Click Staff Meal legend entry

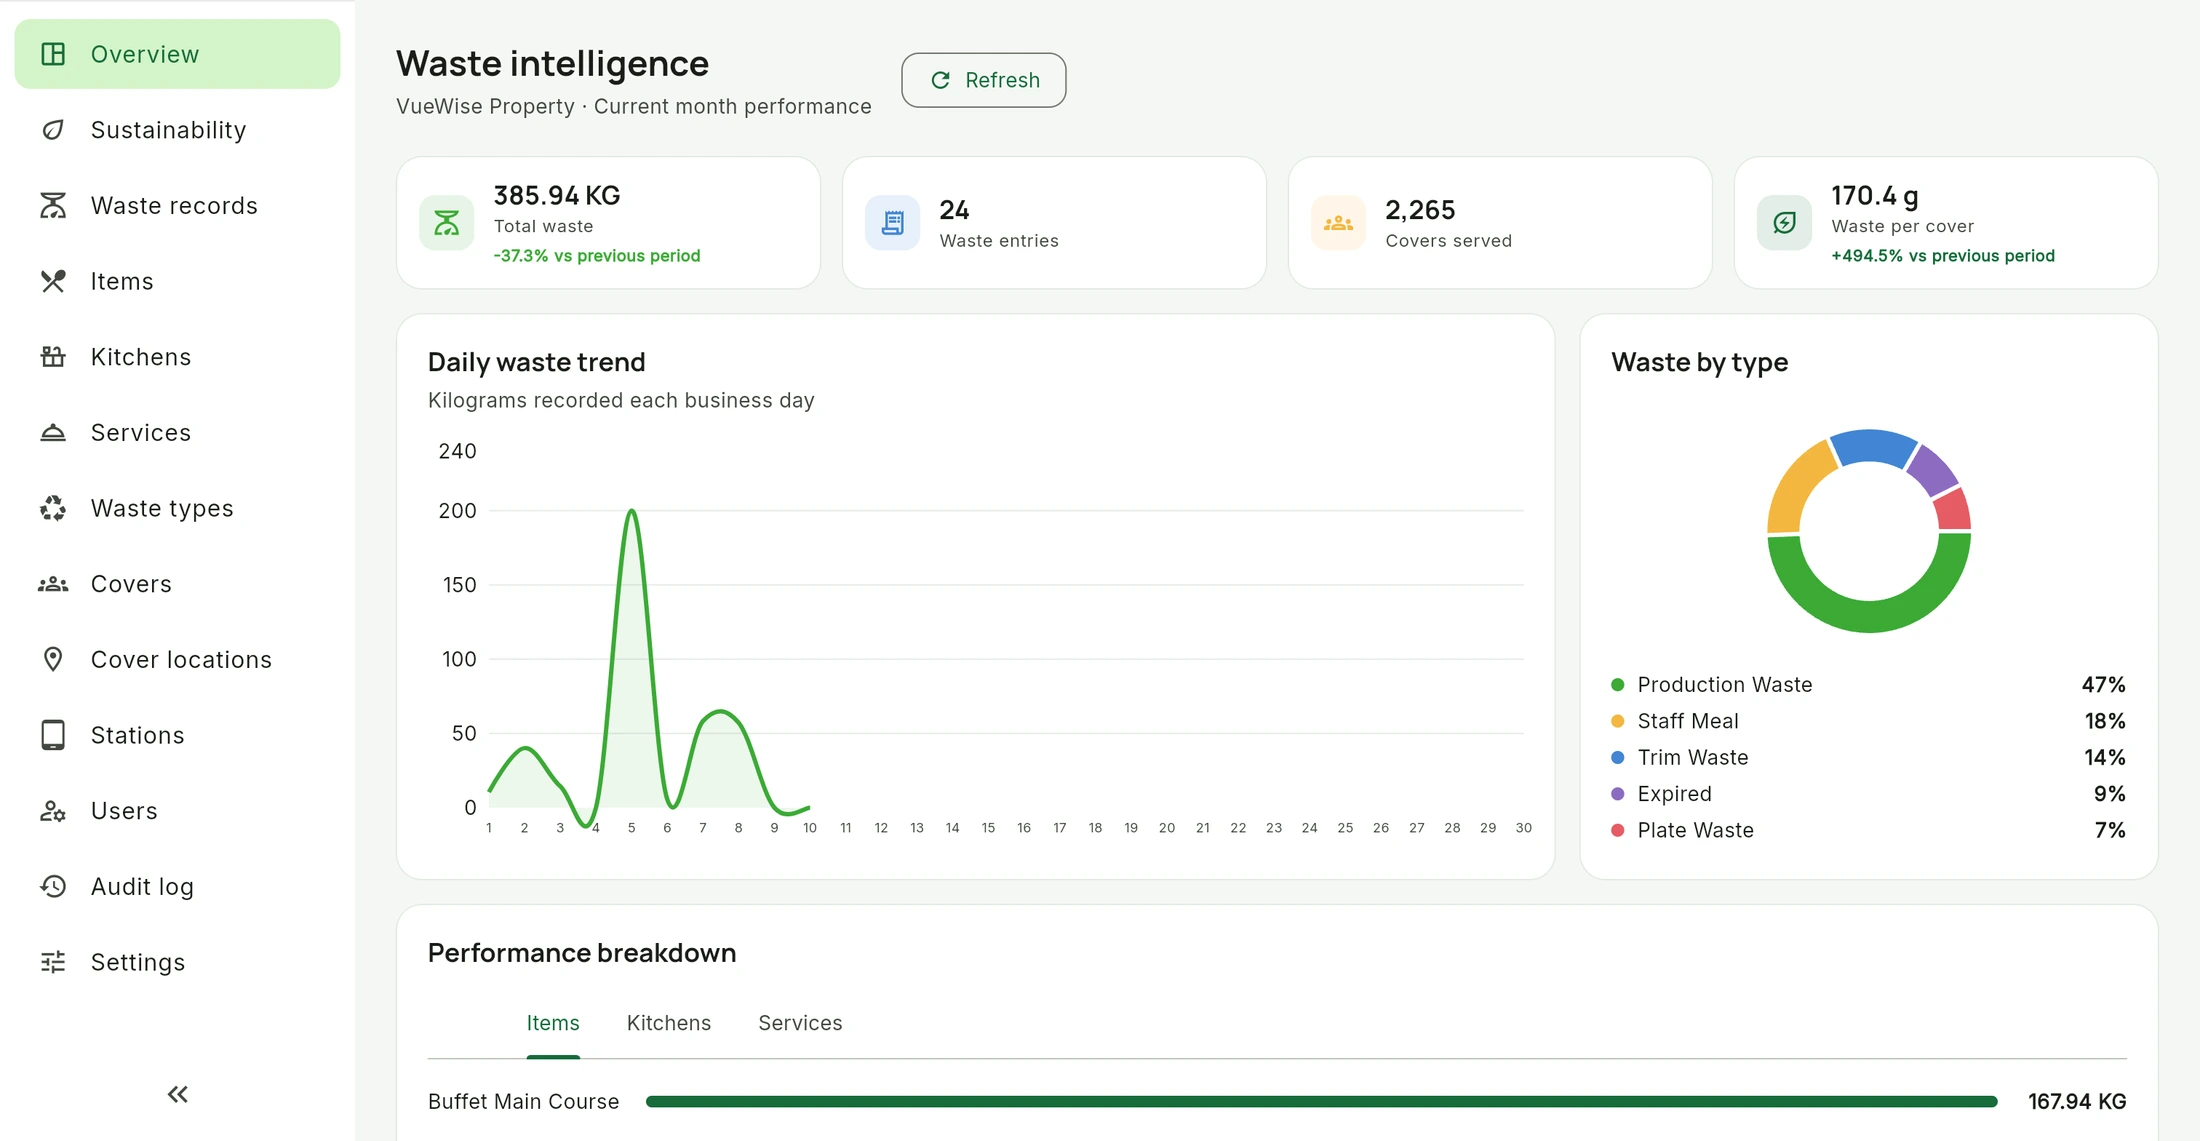tap(1868, 721)
